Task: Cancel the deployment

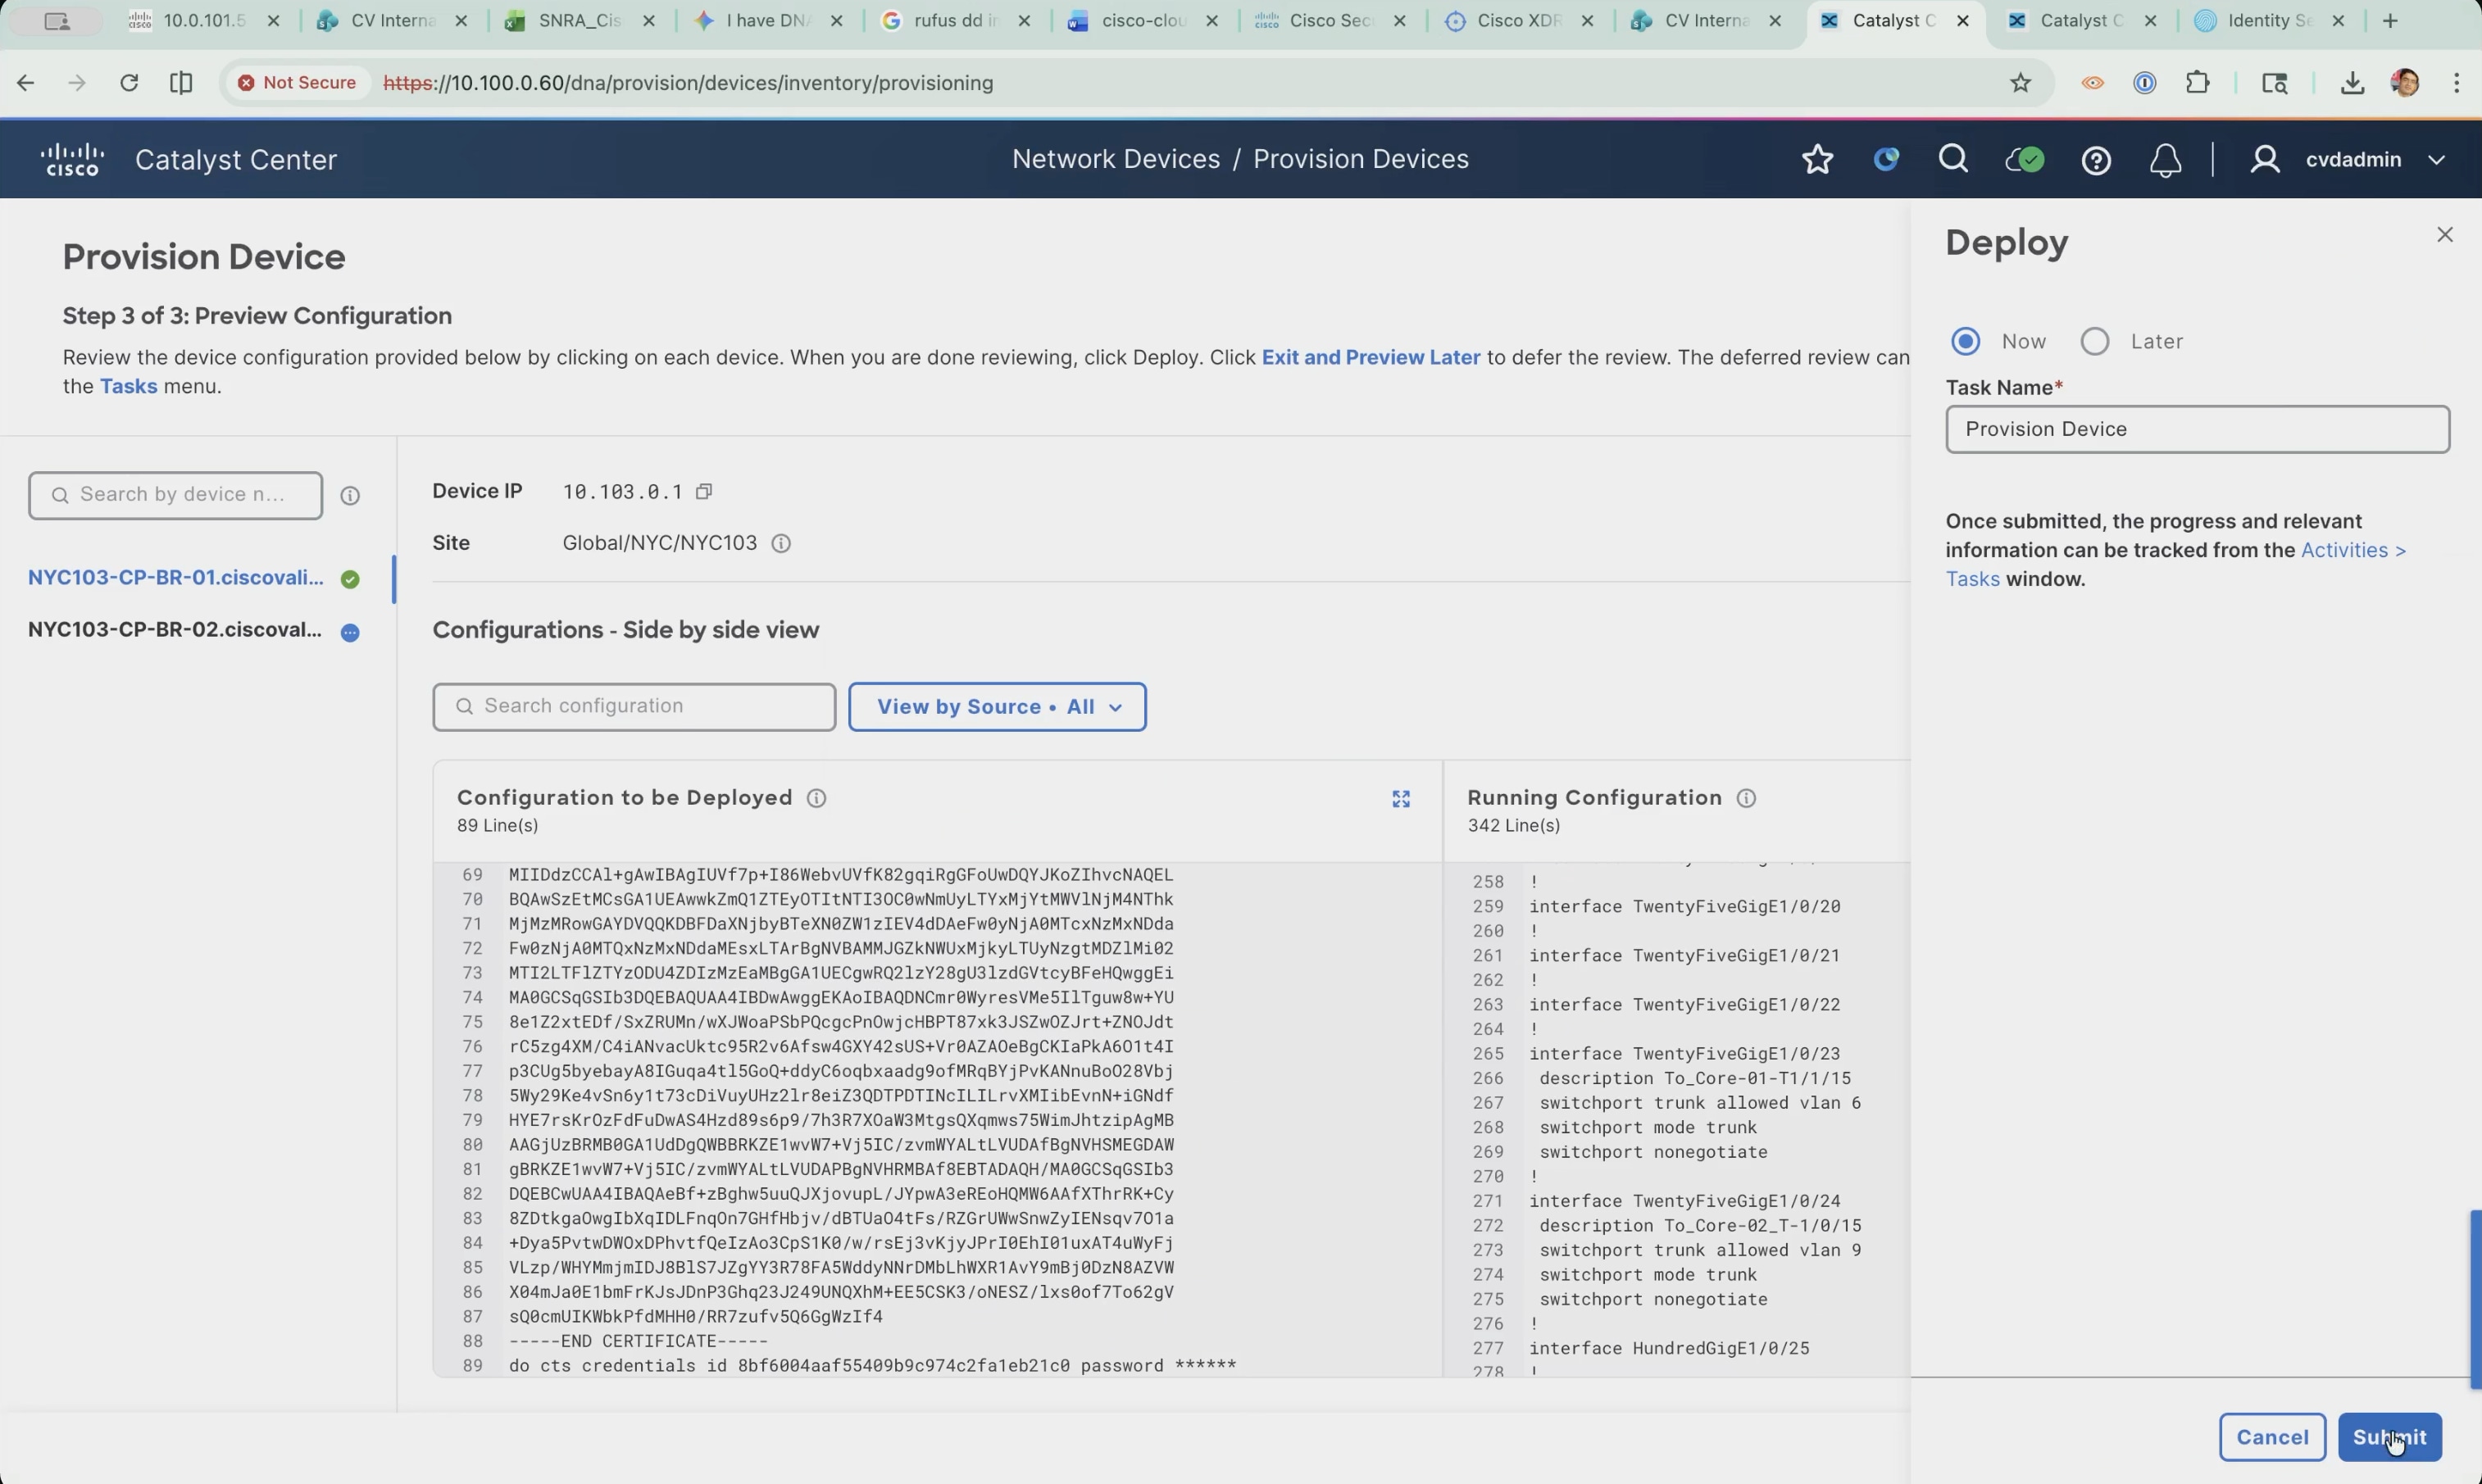Action: (2272, 1437)
